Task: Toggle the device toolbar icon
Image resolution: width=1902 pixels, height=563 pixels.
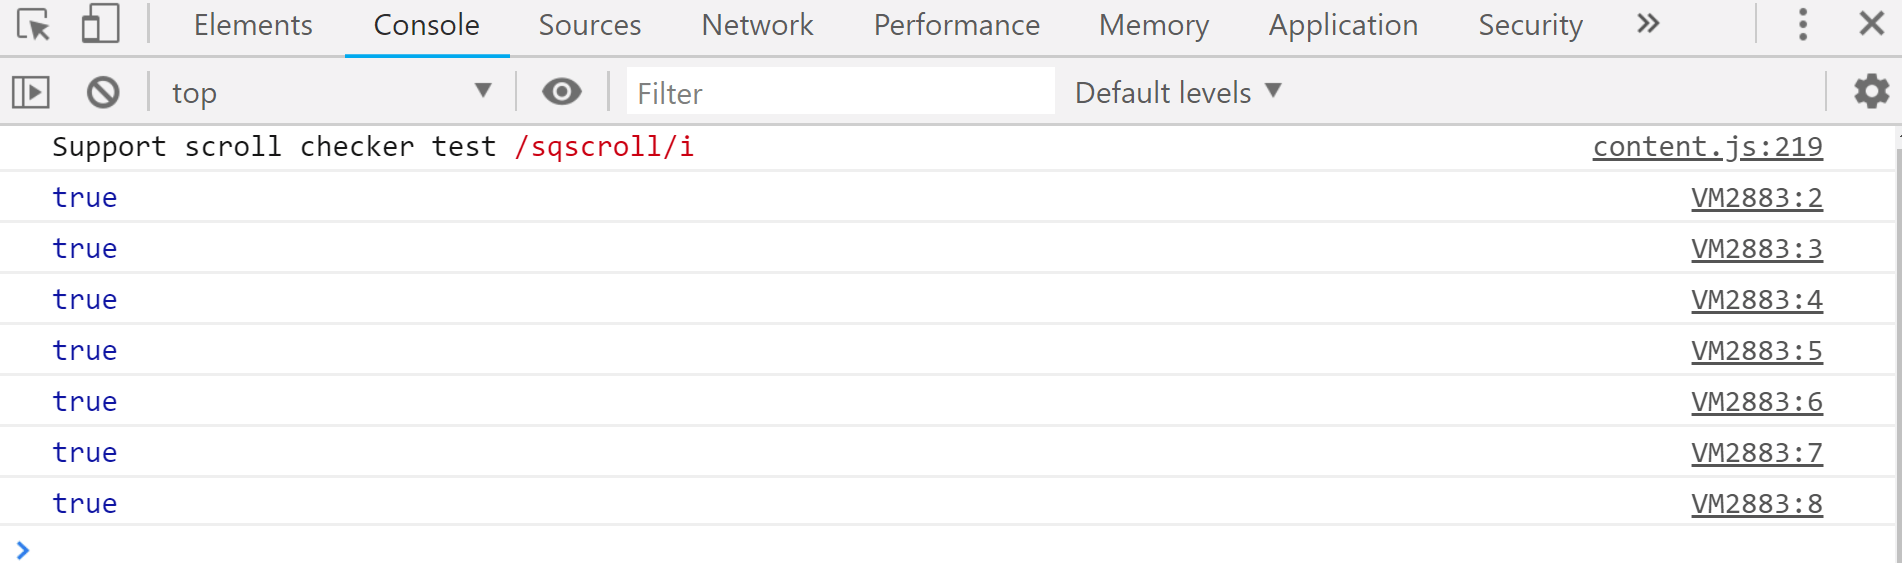Action: click(100, 25)
